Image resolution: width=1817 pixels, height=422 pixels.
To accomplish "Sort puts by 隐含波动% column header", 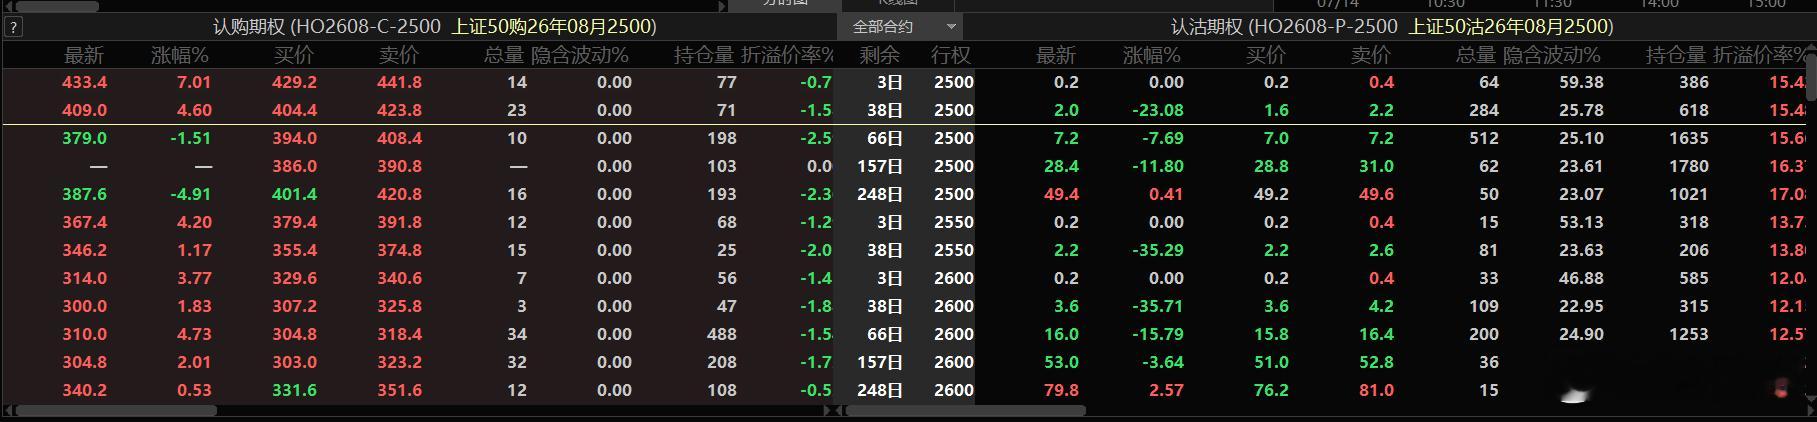I will (1552, 55).
